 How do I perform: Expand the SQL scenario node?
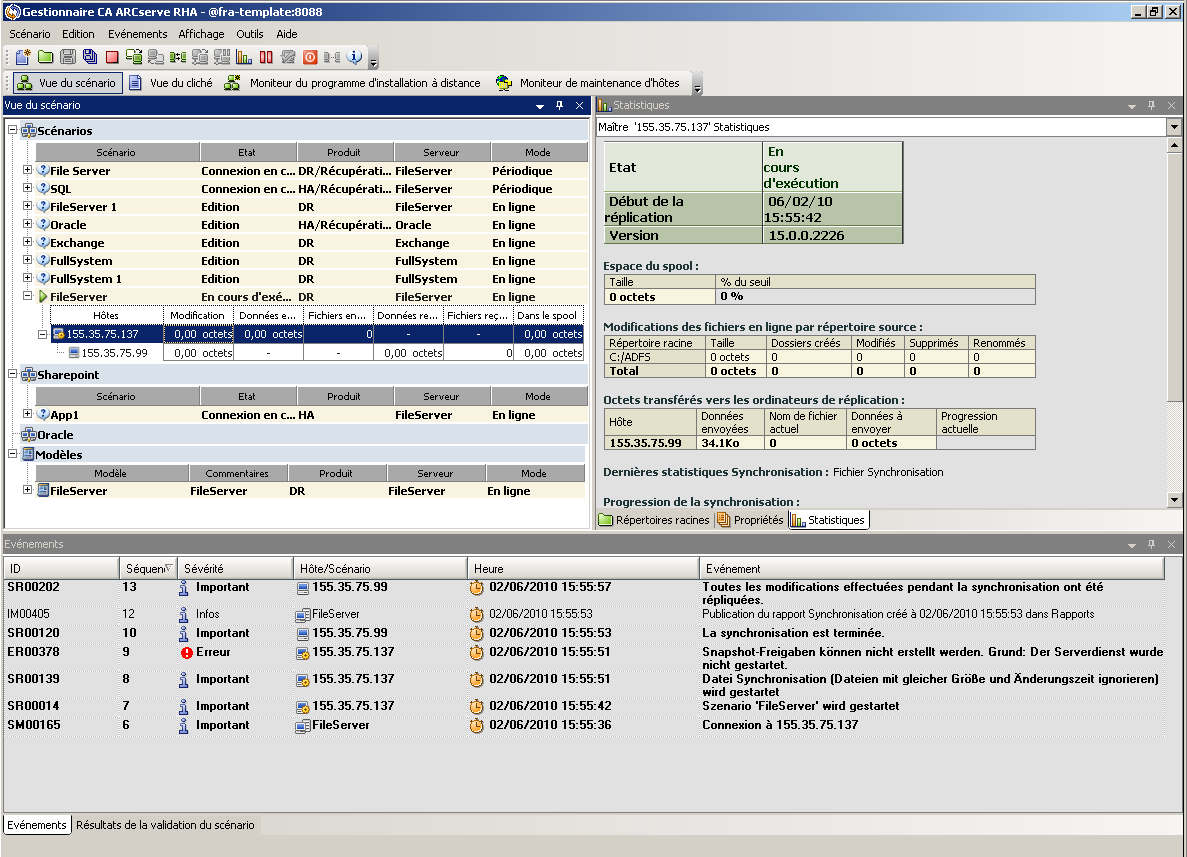[28, 189]
